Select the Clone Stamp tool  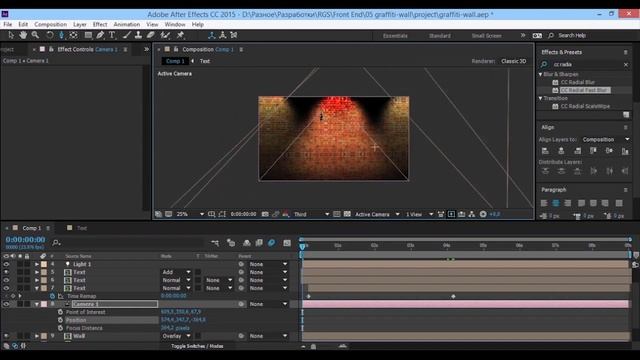[138, 35]
